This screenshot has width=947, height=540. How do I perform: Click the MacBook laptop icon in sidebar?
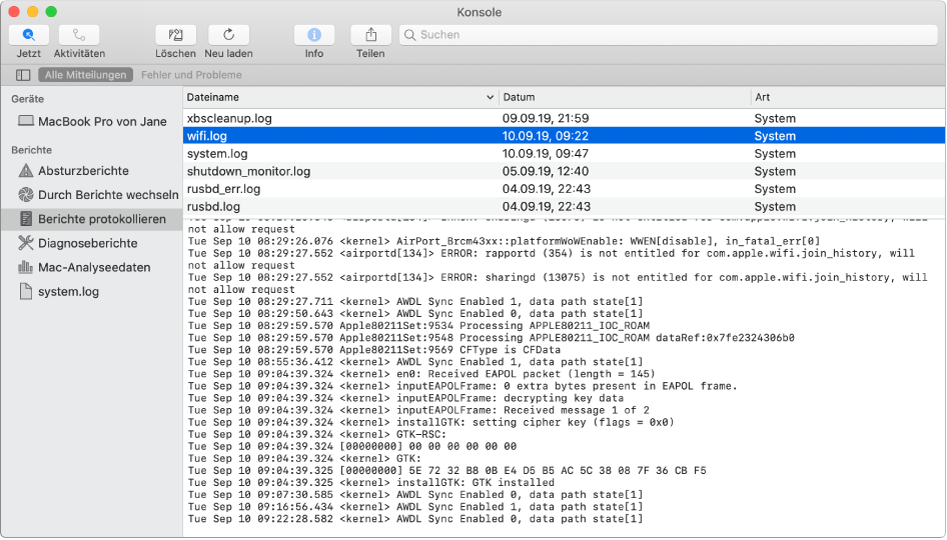pyautogui.click(x=25, y=121)
